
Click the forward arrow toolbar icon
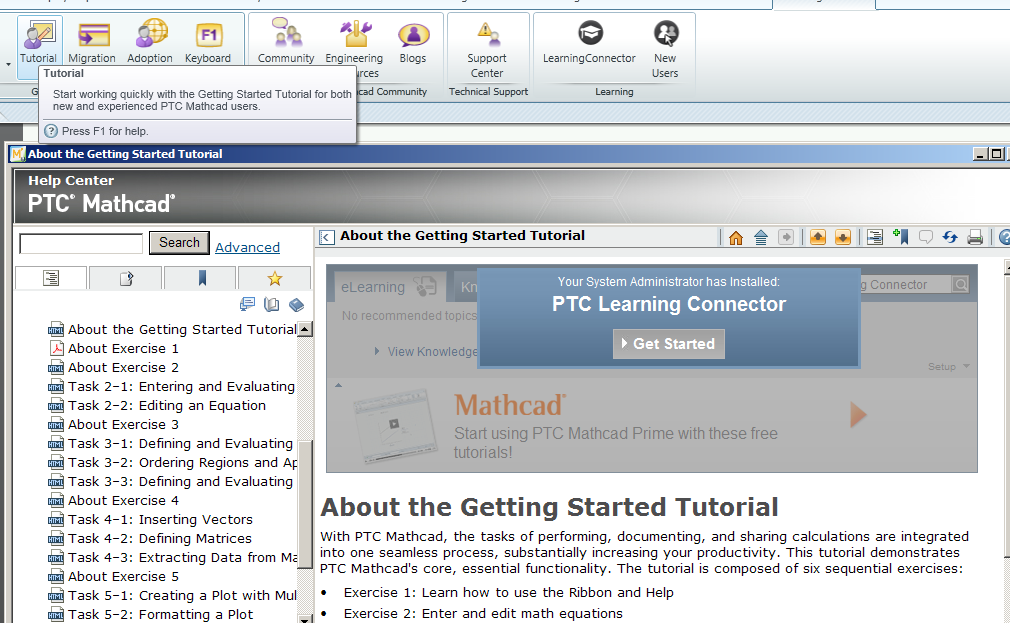(x=786, y=238)
